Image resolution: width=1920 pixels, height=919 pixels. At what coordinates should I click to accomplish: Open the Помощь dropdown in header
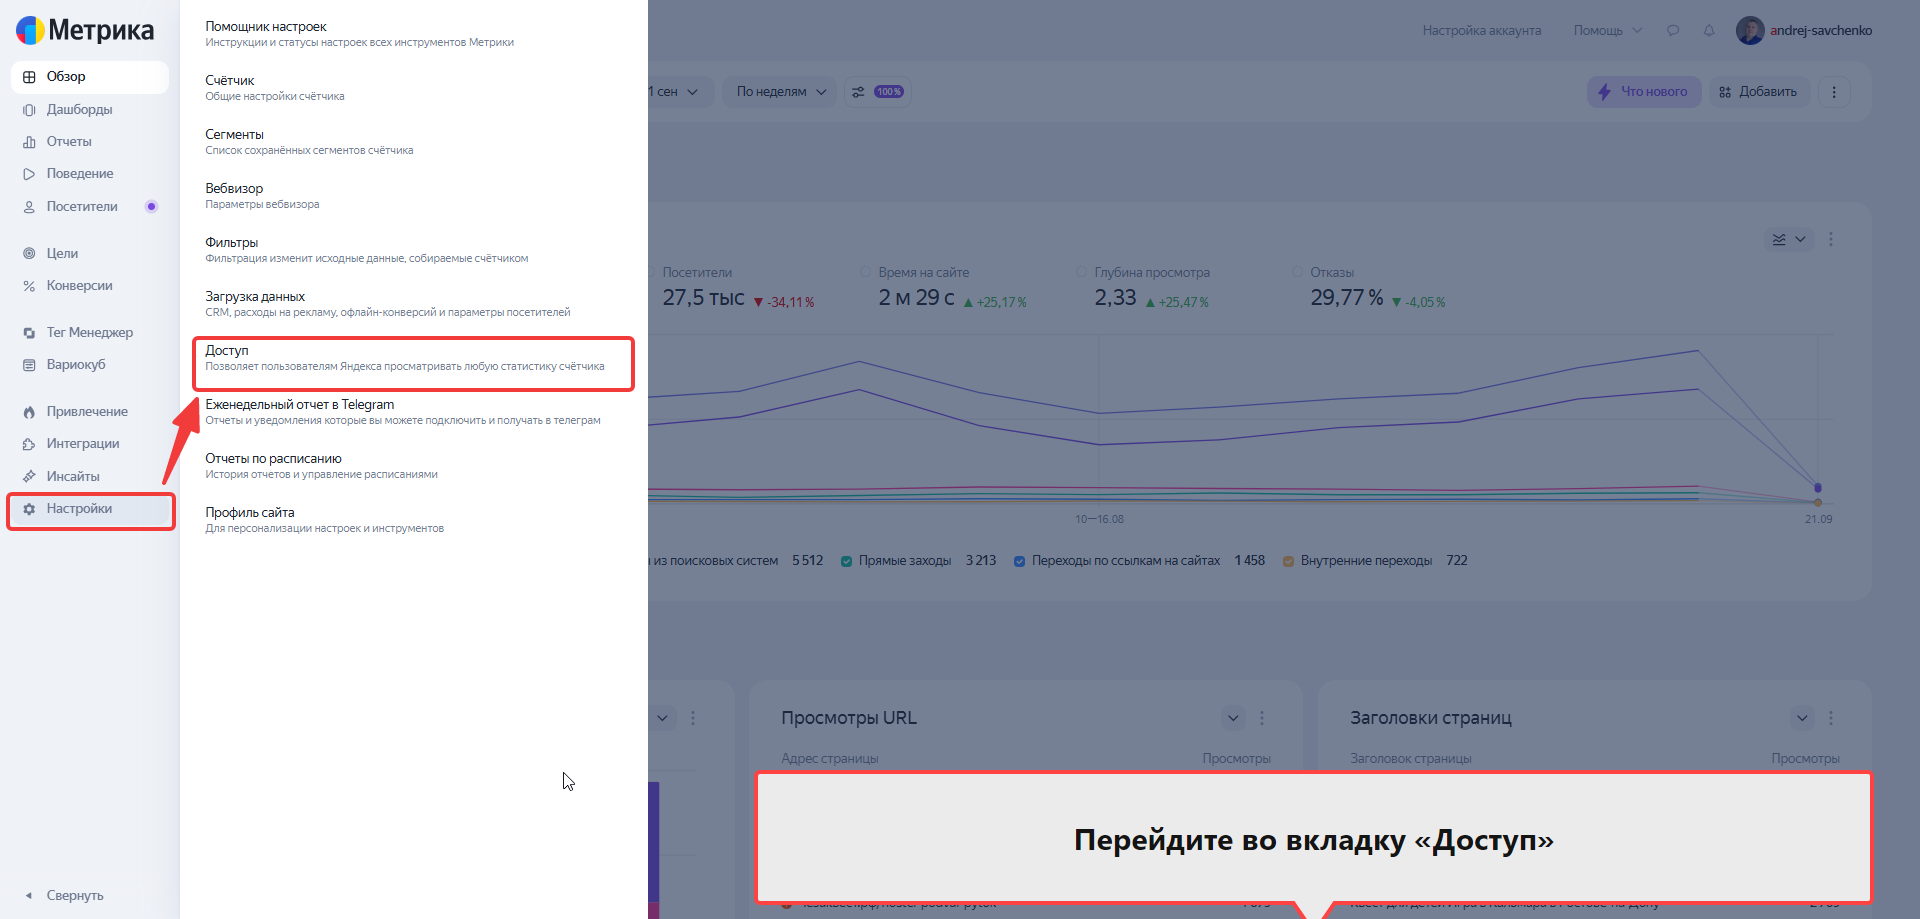pyautogui.click(x=1607, y=31)
